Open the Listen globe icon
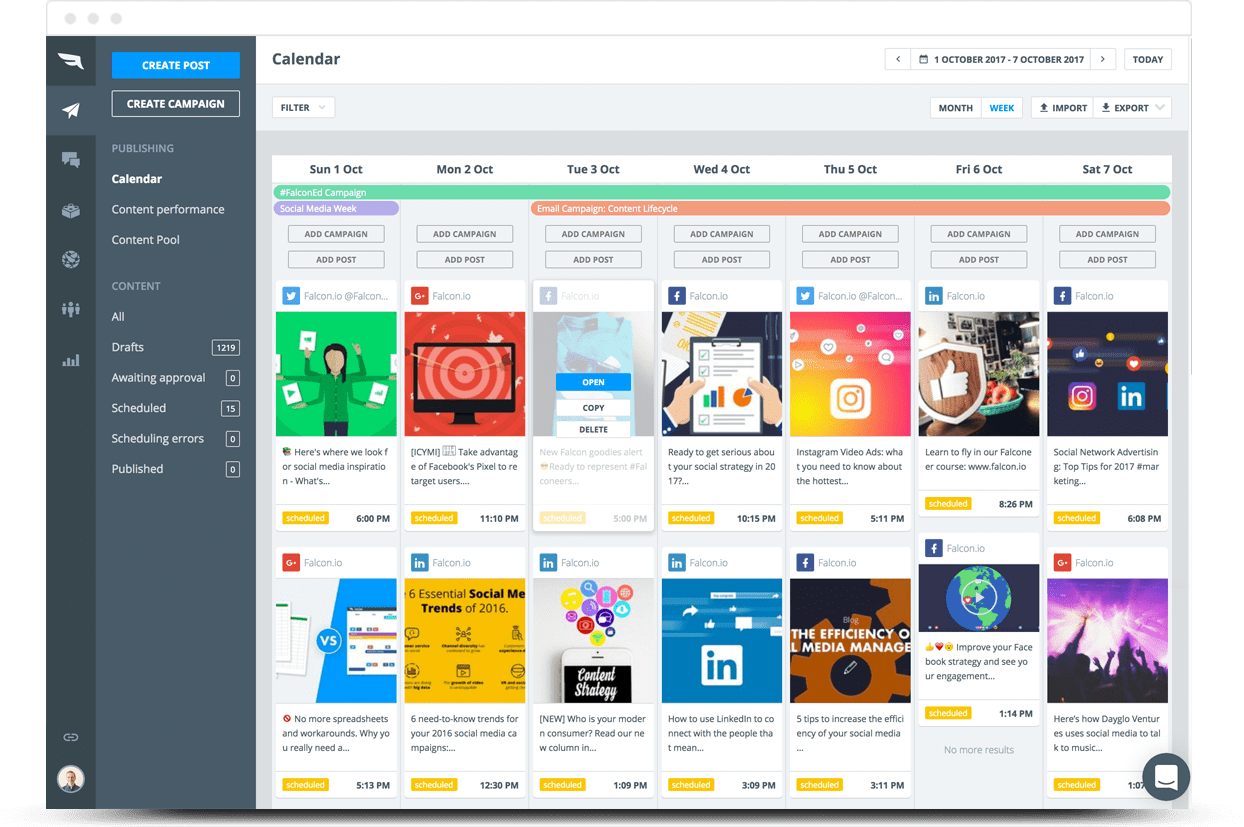 coord(70,260)
